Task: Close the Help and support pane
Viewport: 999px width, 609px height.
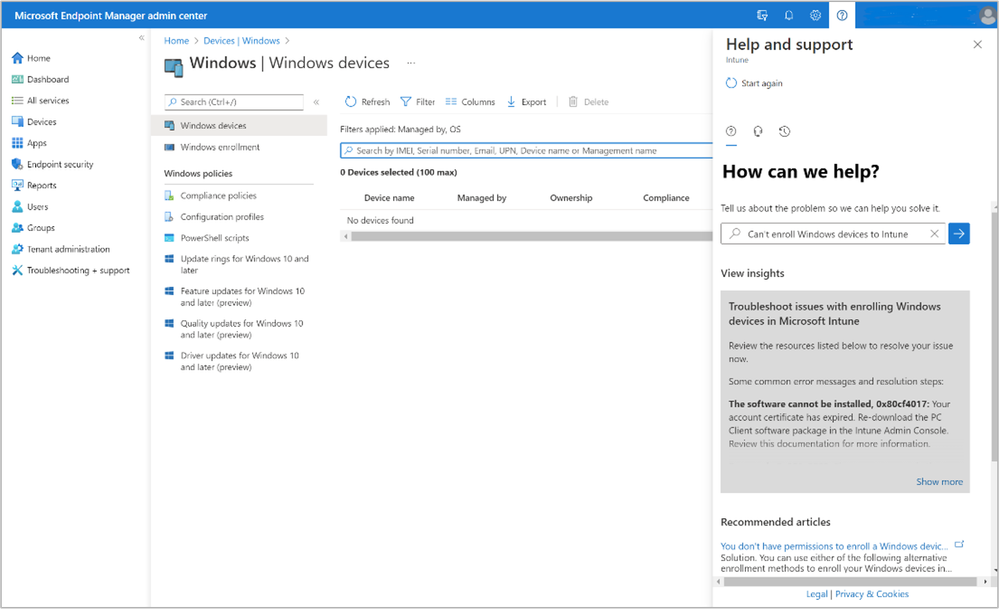Action: point(977,45)
